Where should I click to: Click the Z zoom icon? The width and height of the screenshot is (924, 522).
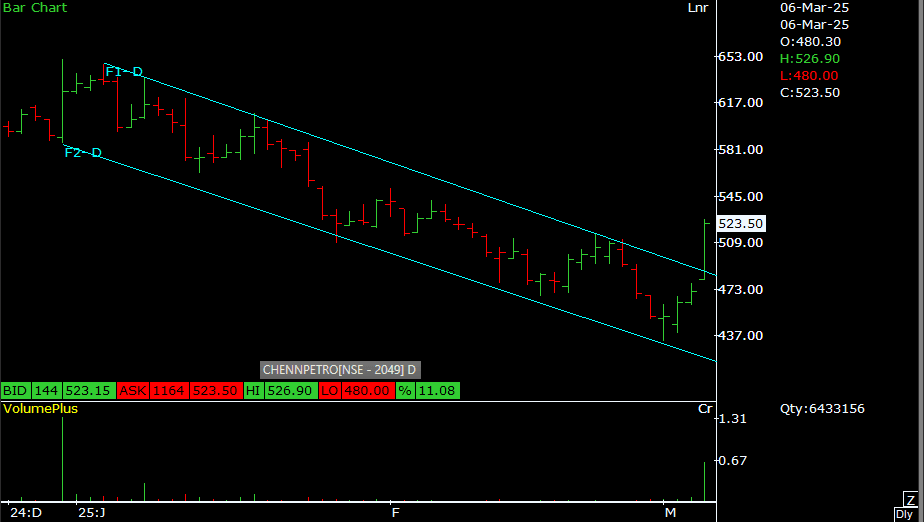pyautogui.click(x=910, y=498)
